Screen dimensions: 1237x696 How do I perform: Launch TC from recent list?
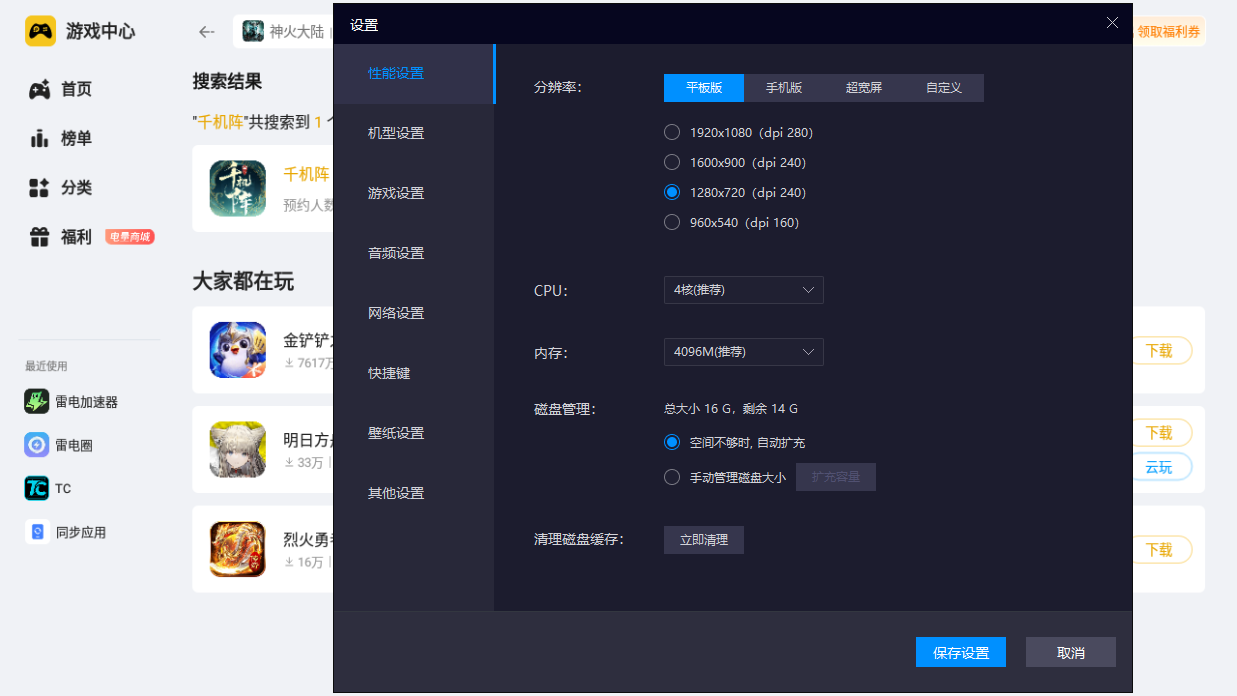pos(48,488)
